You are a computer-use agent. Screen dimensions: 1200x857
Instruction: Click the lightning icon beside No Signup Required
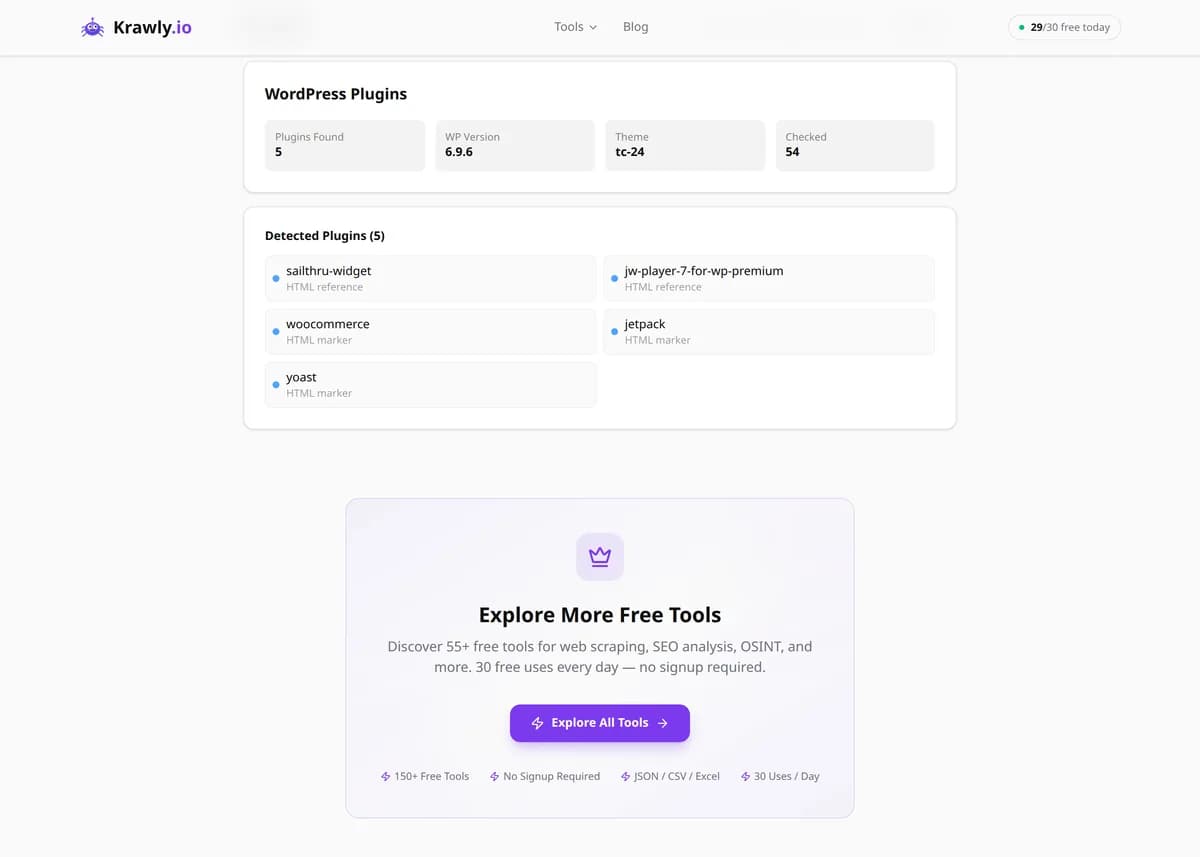[494, 776]
